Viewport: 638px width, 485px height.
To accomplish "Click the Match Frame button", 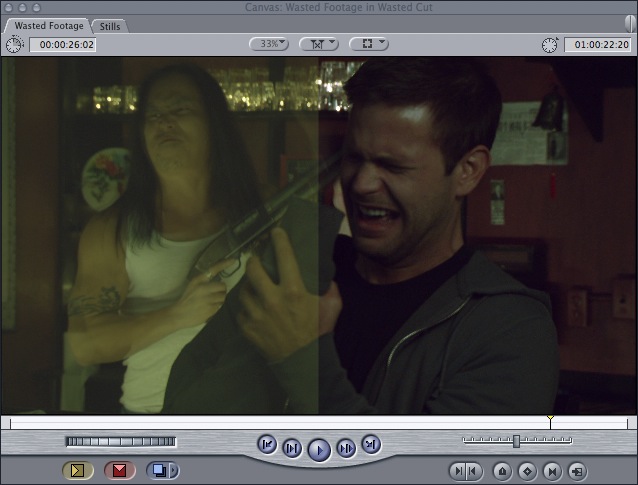I will [577, 472].
